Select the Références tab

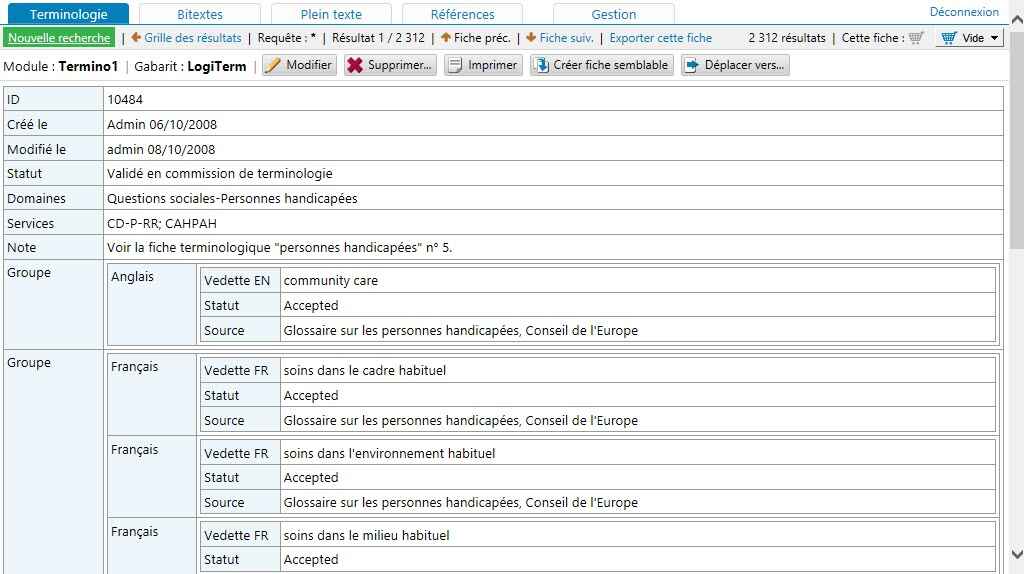462,14
